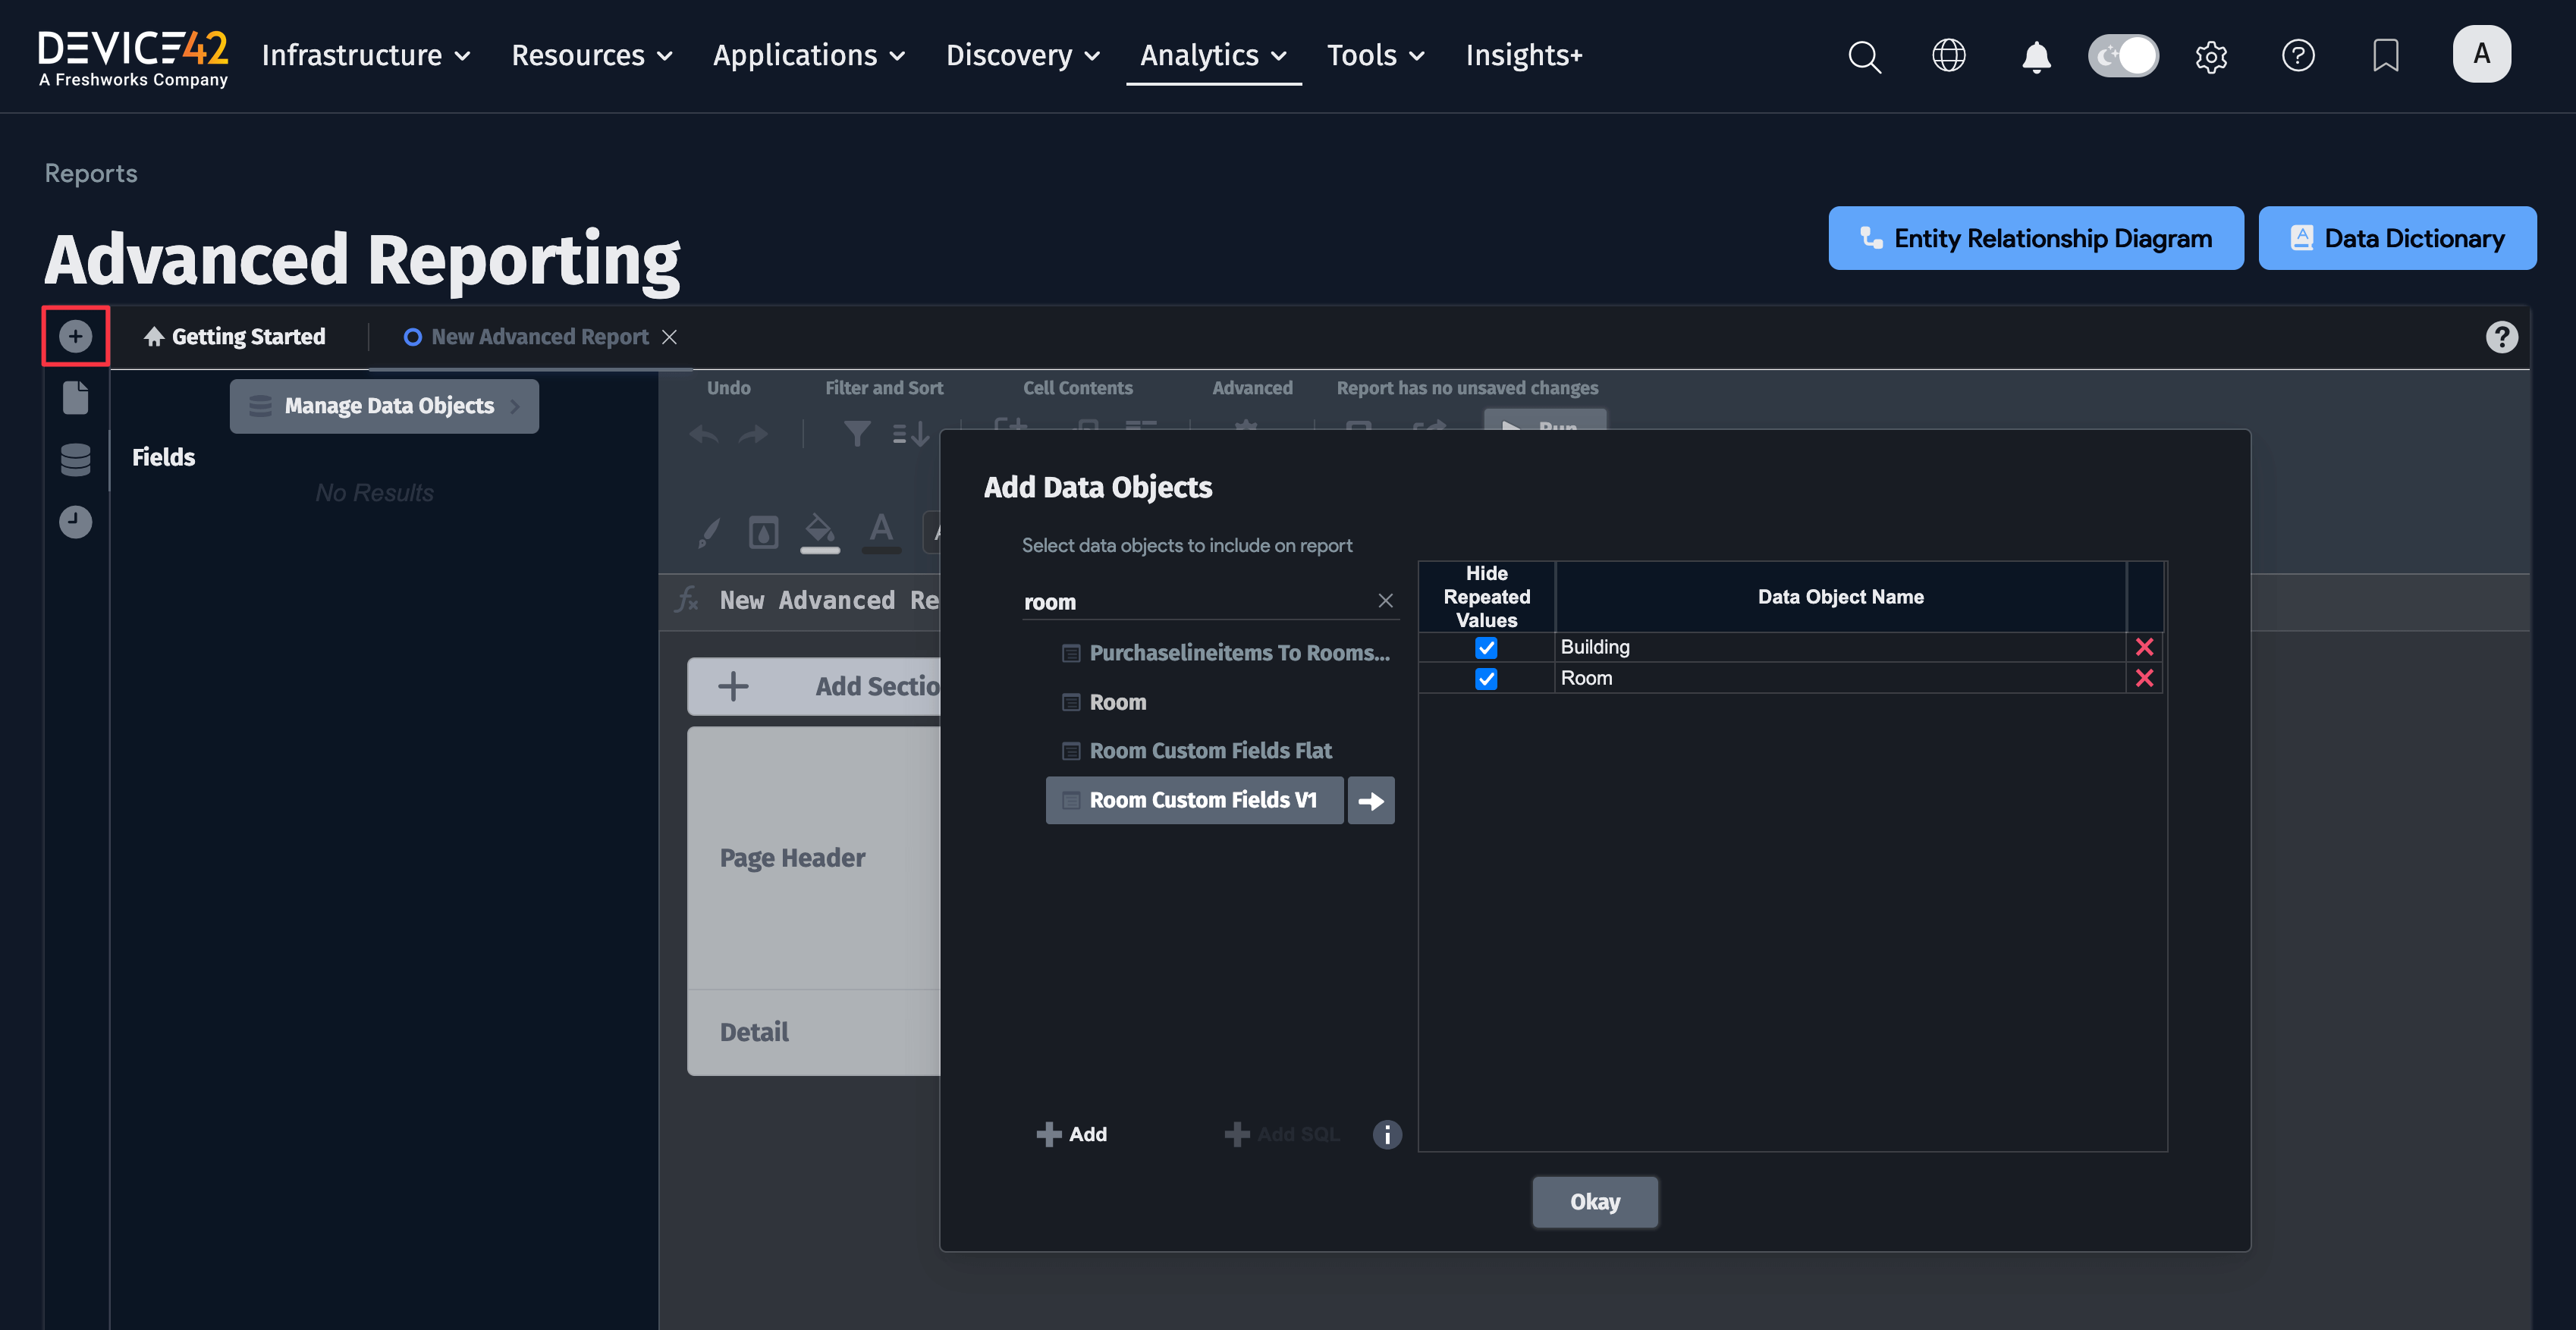This screenshot has width=2576, height=1330.
Task: Click Building cell in table
Action: pyautogui.click(x=1840, y=647)
